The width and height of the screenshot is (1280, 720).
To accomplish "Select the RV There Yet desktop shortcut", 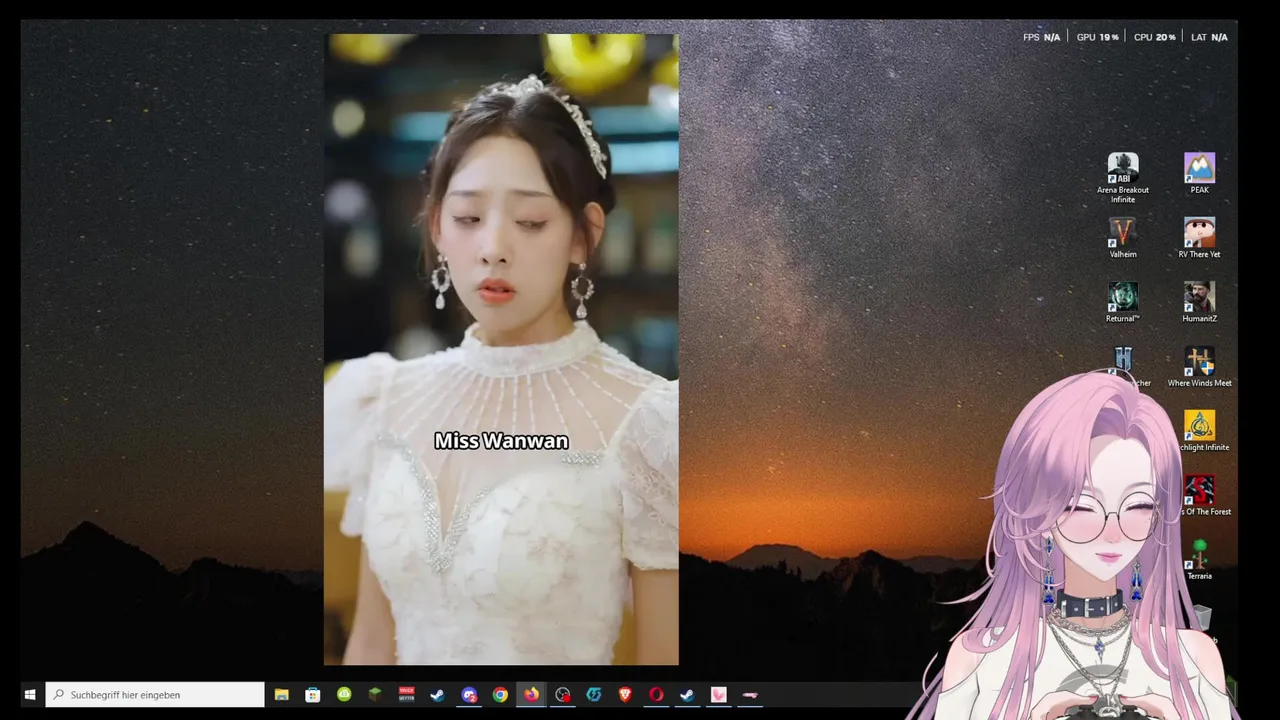I will coord(1199,238).
